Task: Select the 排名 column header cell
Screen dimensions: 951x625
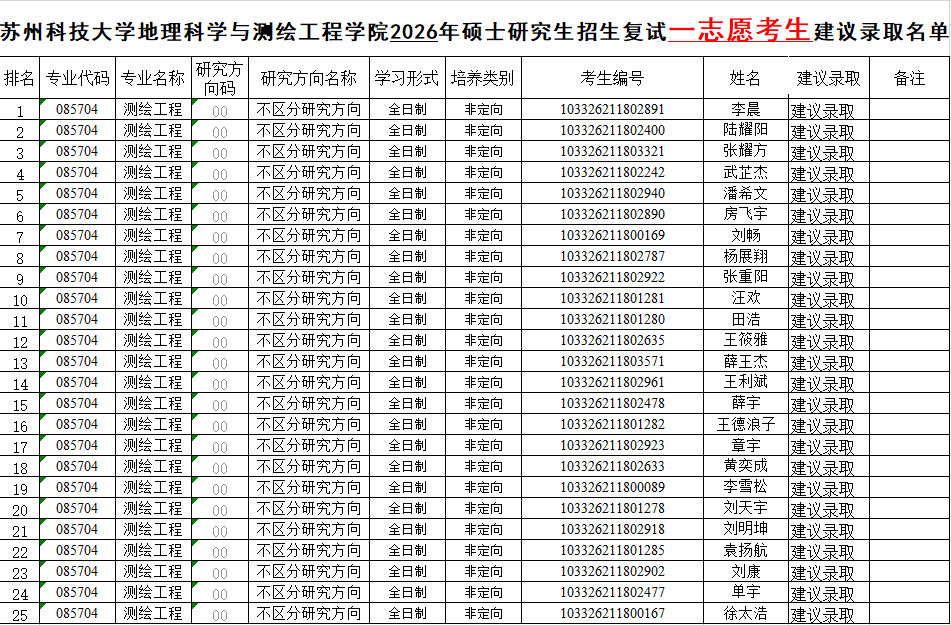Action: 19,78
